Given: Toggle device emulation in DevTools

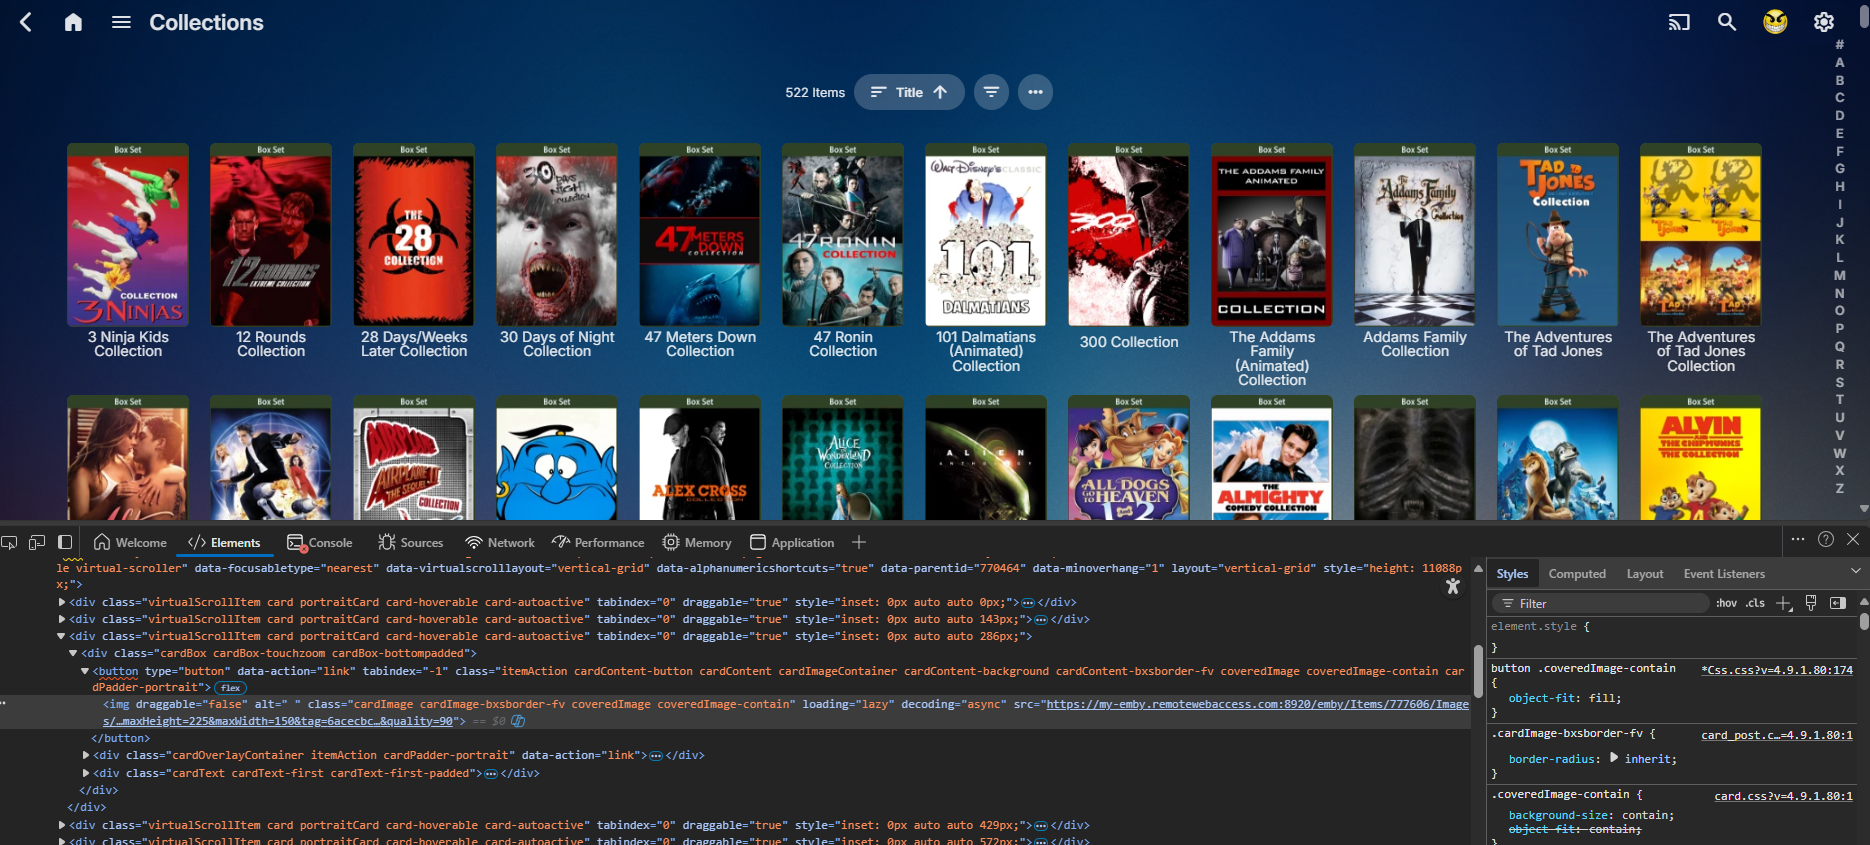Looking at the screenshot, I should tap(37, 542).
